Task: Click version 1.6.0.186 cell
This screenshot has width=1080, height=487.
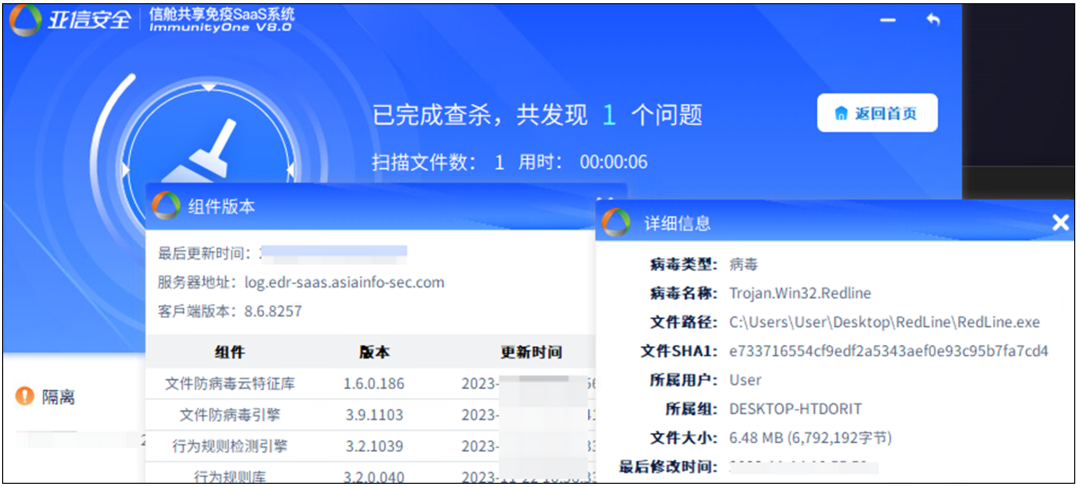Action: pos(374,384)
